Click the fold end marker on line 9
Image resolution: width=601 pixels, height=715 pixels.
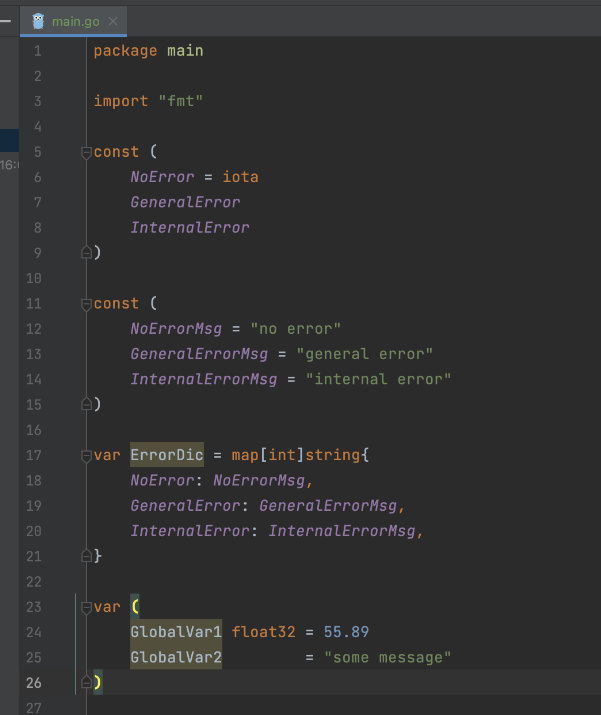tap(86, 253)
